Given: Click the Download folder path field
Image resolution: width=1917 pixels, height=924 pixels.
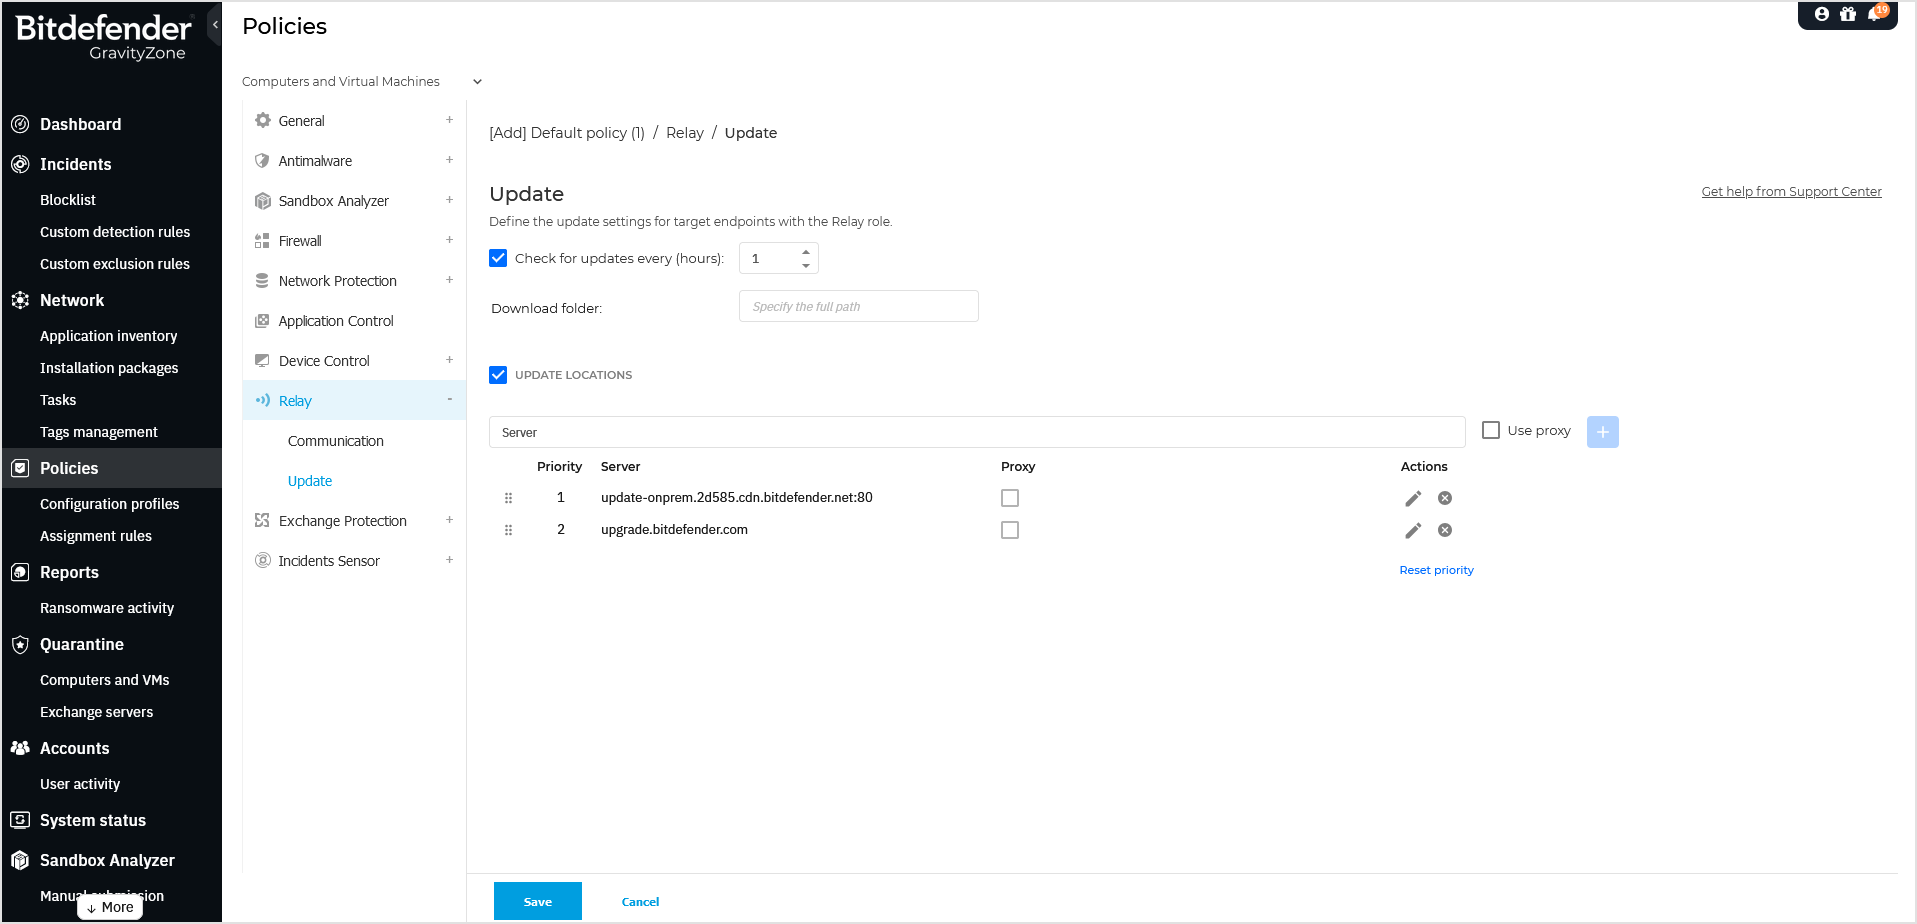Looking at the screenshot, I should (858, 306).
